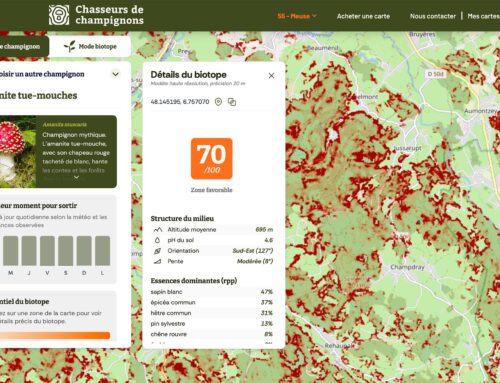
Task: Click the forecast bar for day V
Action: coord(47,251)
